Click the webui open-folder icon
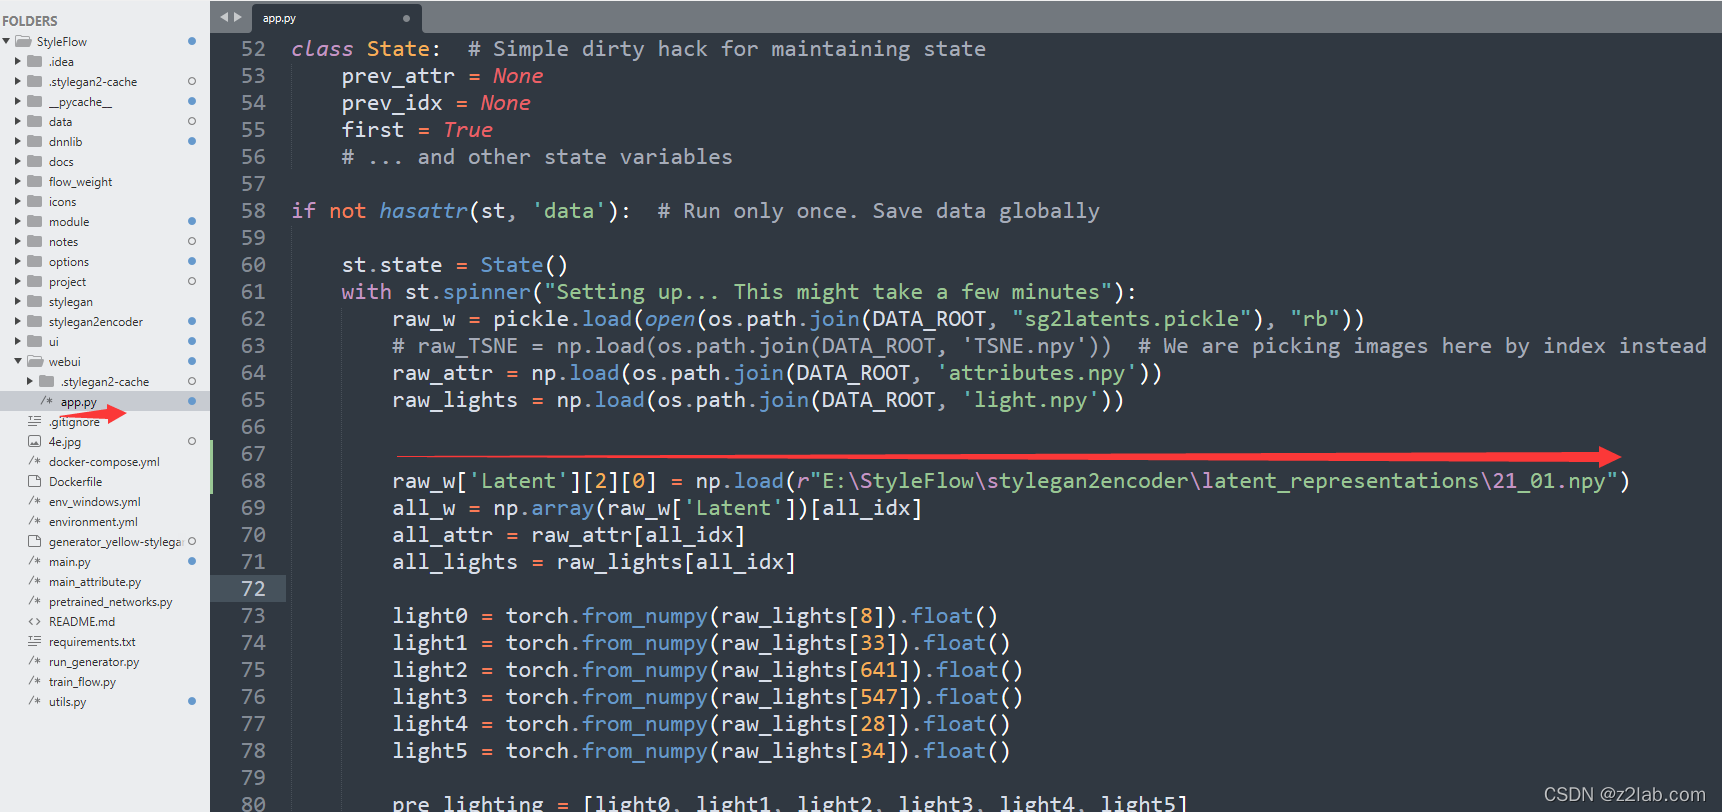This screenshot has width=1722, height=812. pos(35,361)
